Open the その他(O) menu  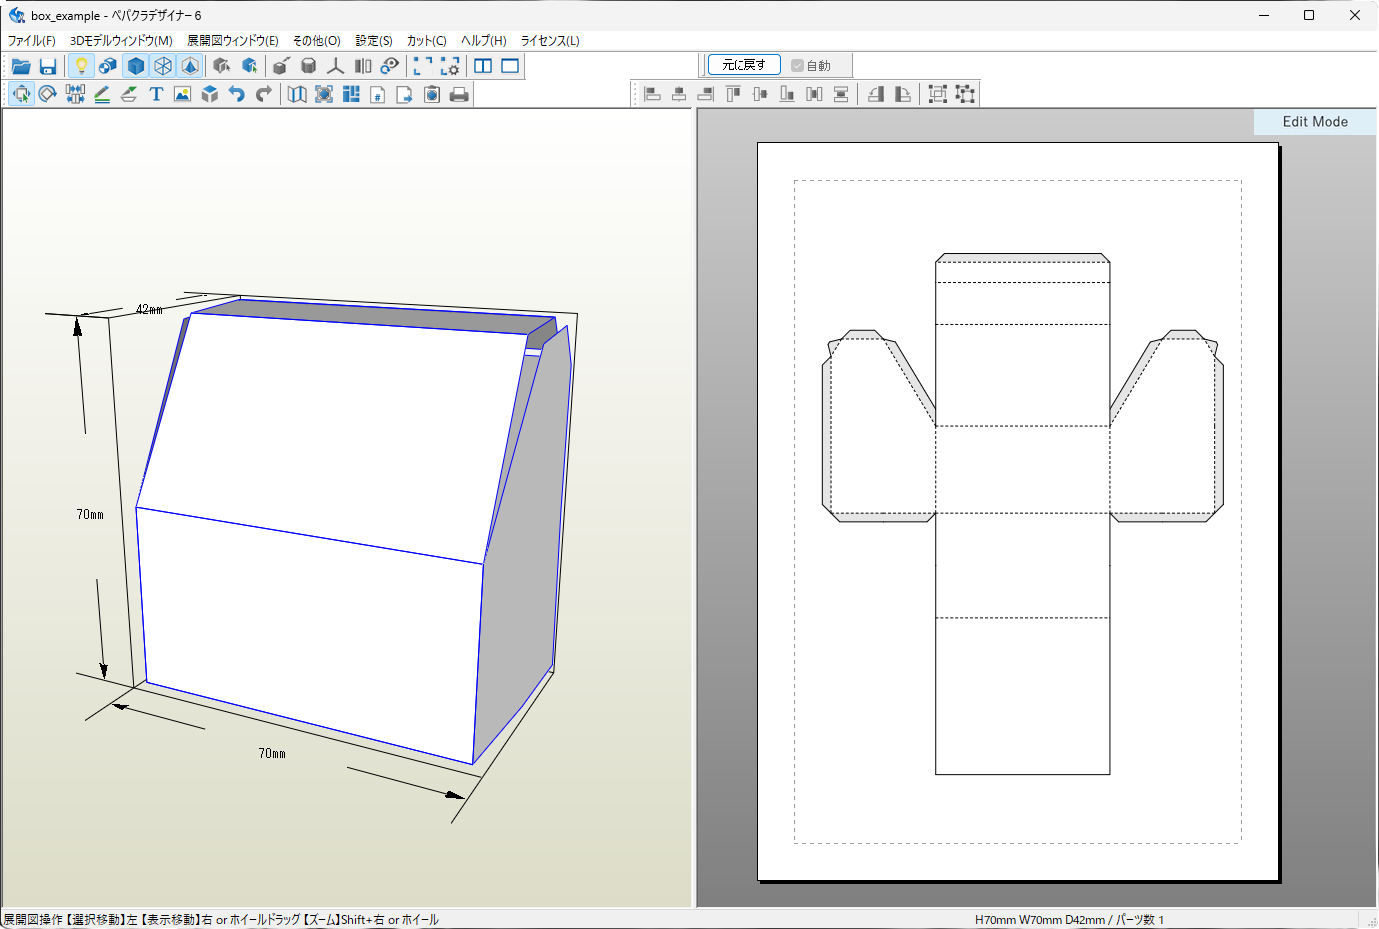pos(316,41)
